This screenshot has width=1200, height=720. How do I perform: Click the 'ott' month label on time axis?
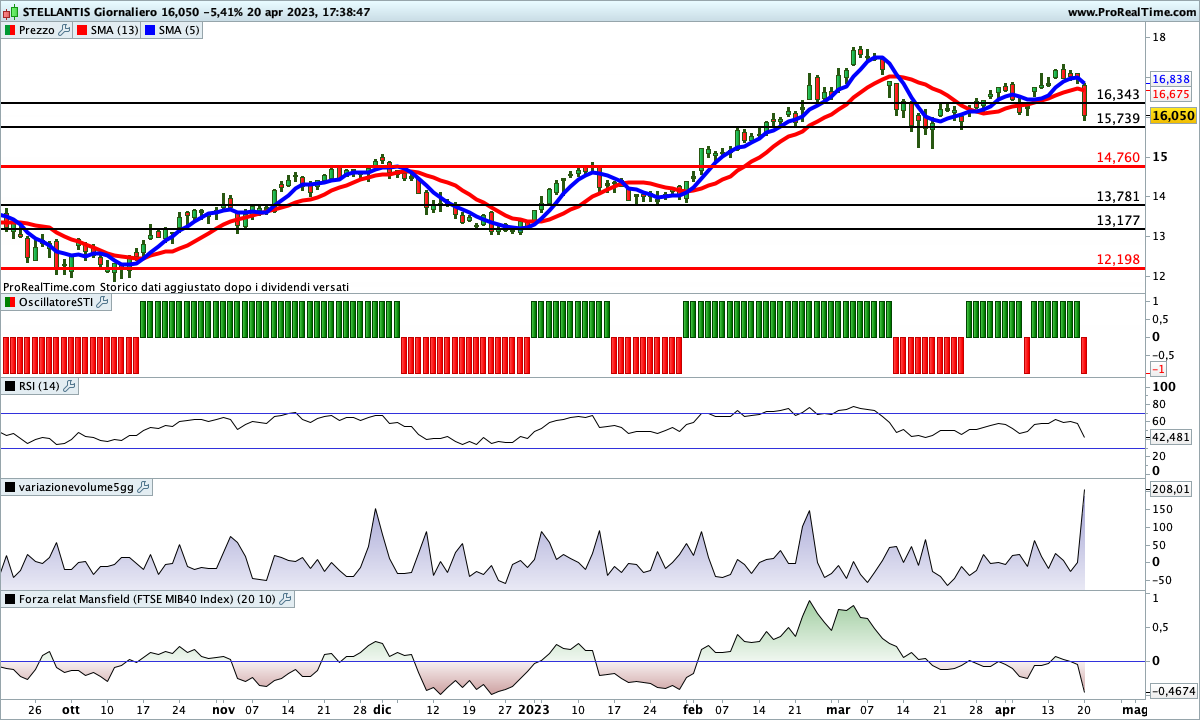(x=71, y=709)
